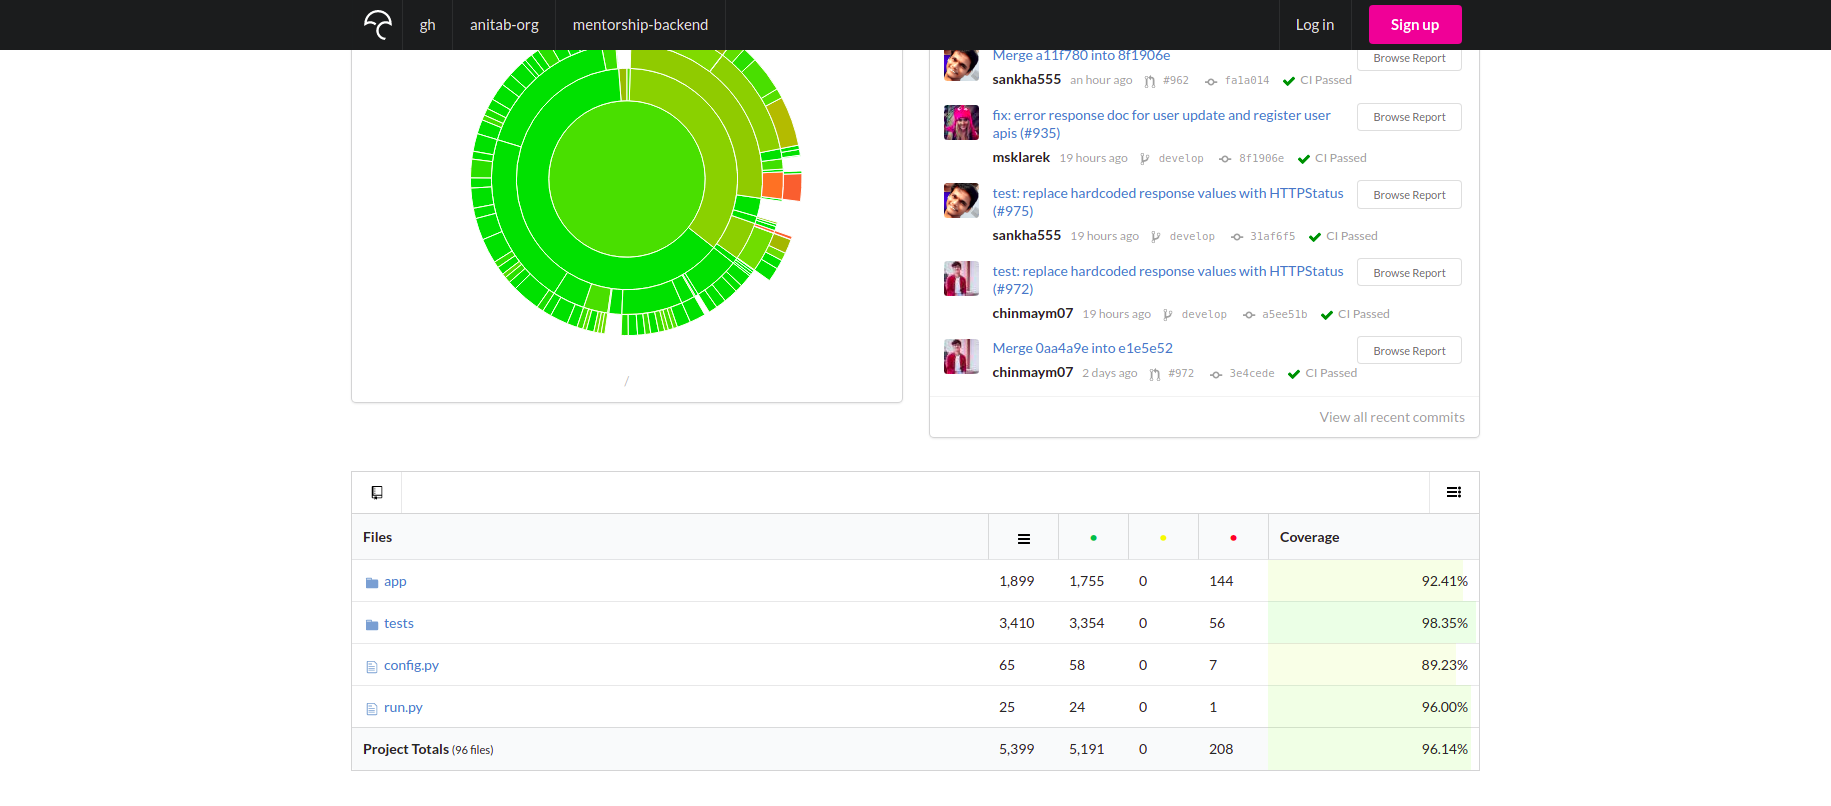Click the 96.14% project totals coverage
The image size is (1831, 806).
[x=1444, y=749]
